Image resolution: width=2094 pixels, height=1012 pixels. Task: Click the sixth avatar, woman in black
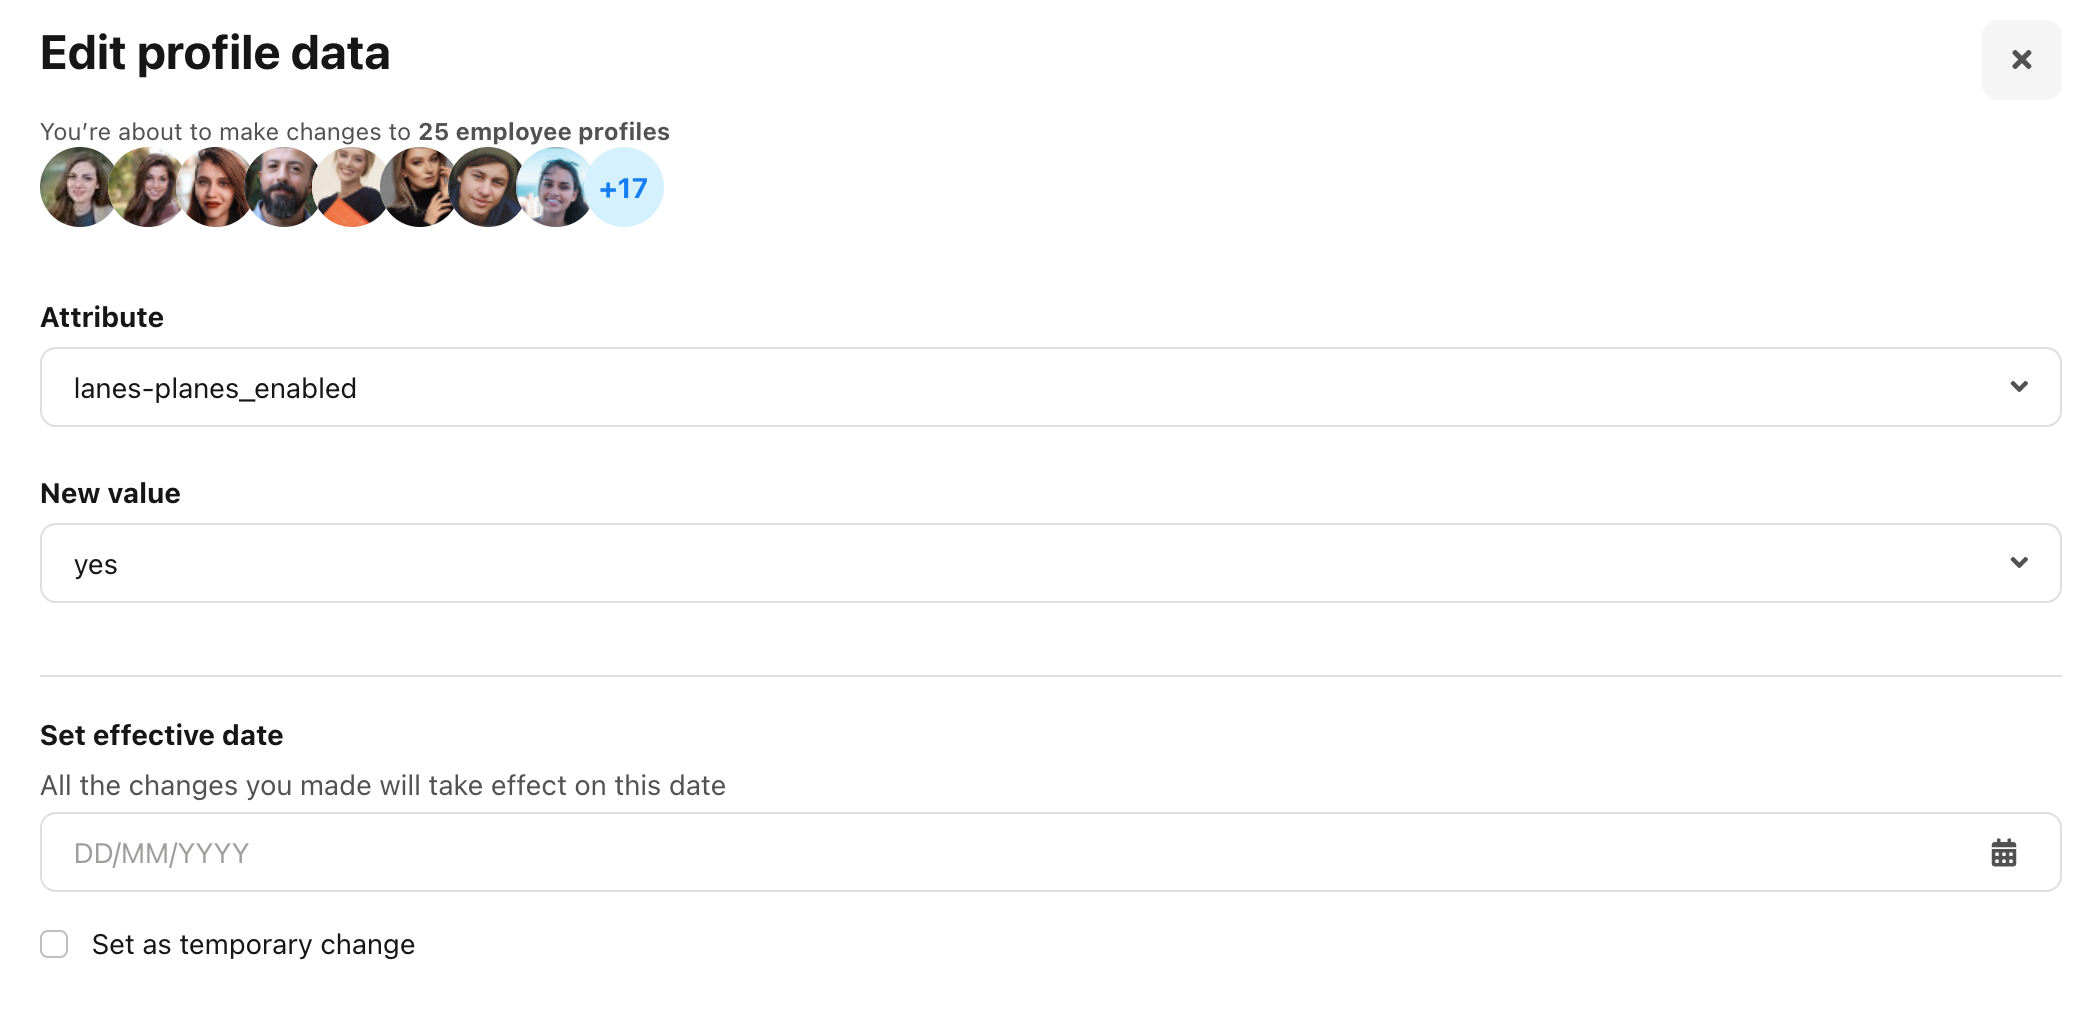[419, 187]
